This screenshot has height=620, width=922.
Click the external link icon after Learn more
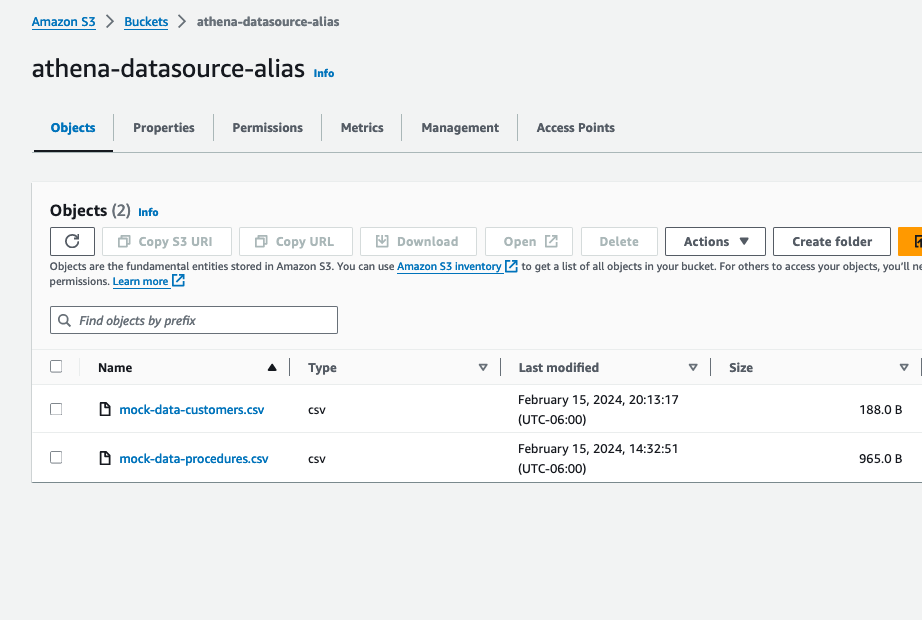(x=178, y=281)
